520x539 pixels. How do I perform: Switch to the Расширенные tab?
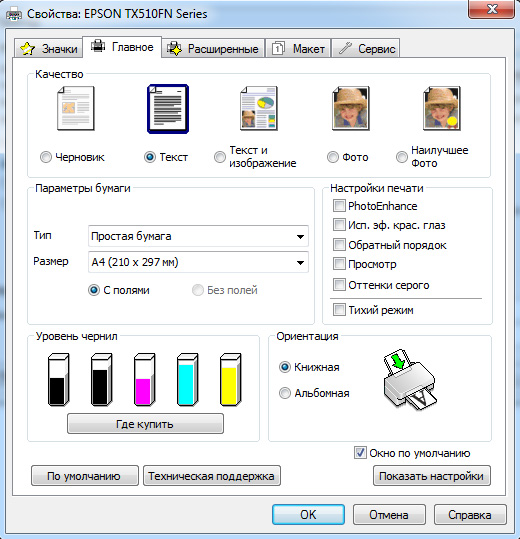click(x=213, y=48)
